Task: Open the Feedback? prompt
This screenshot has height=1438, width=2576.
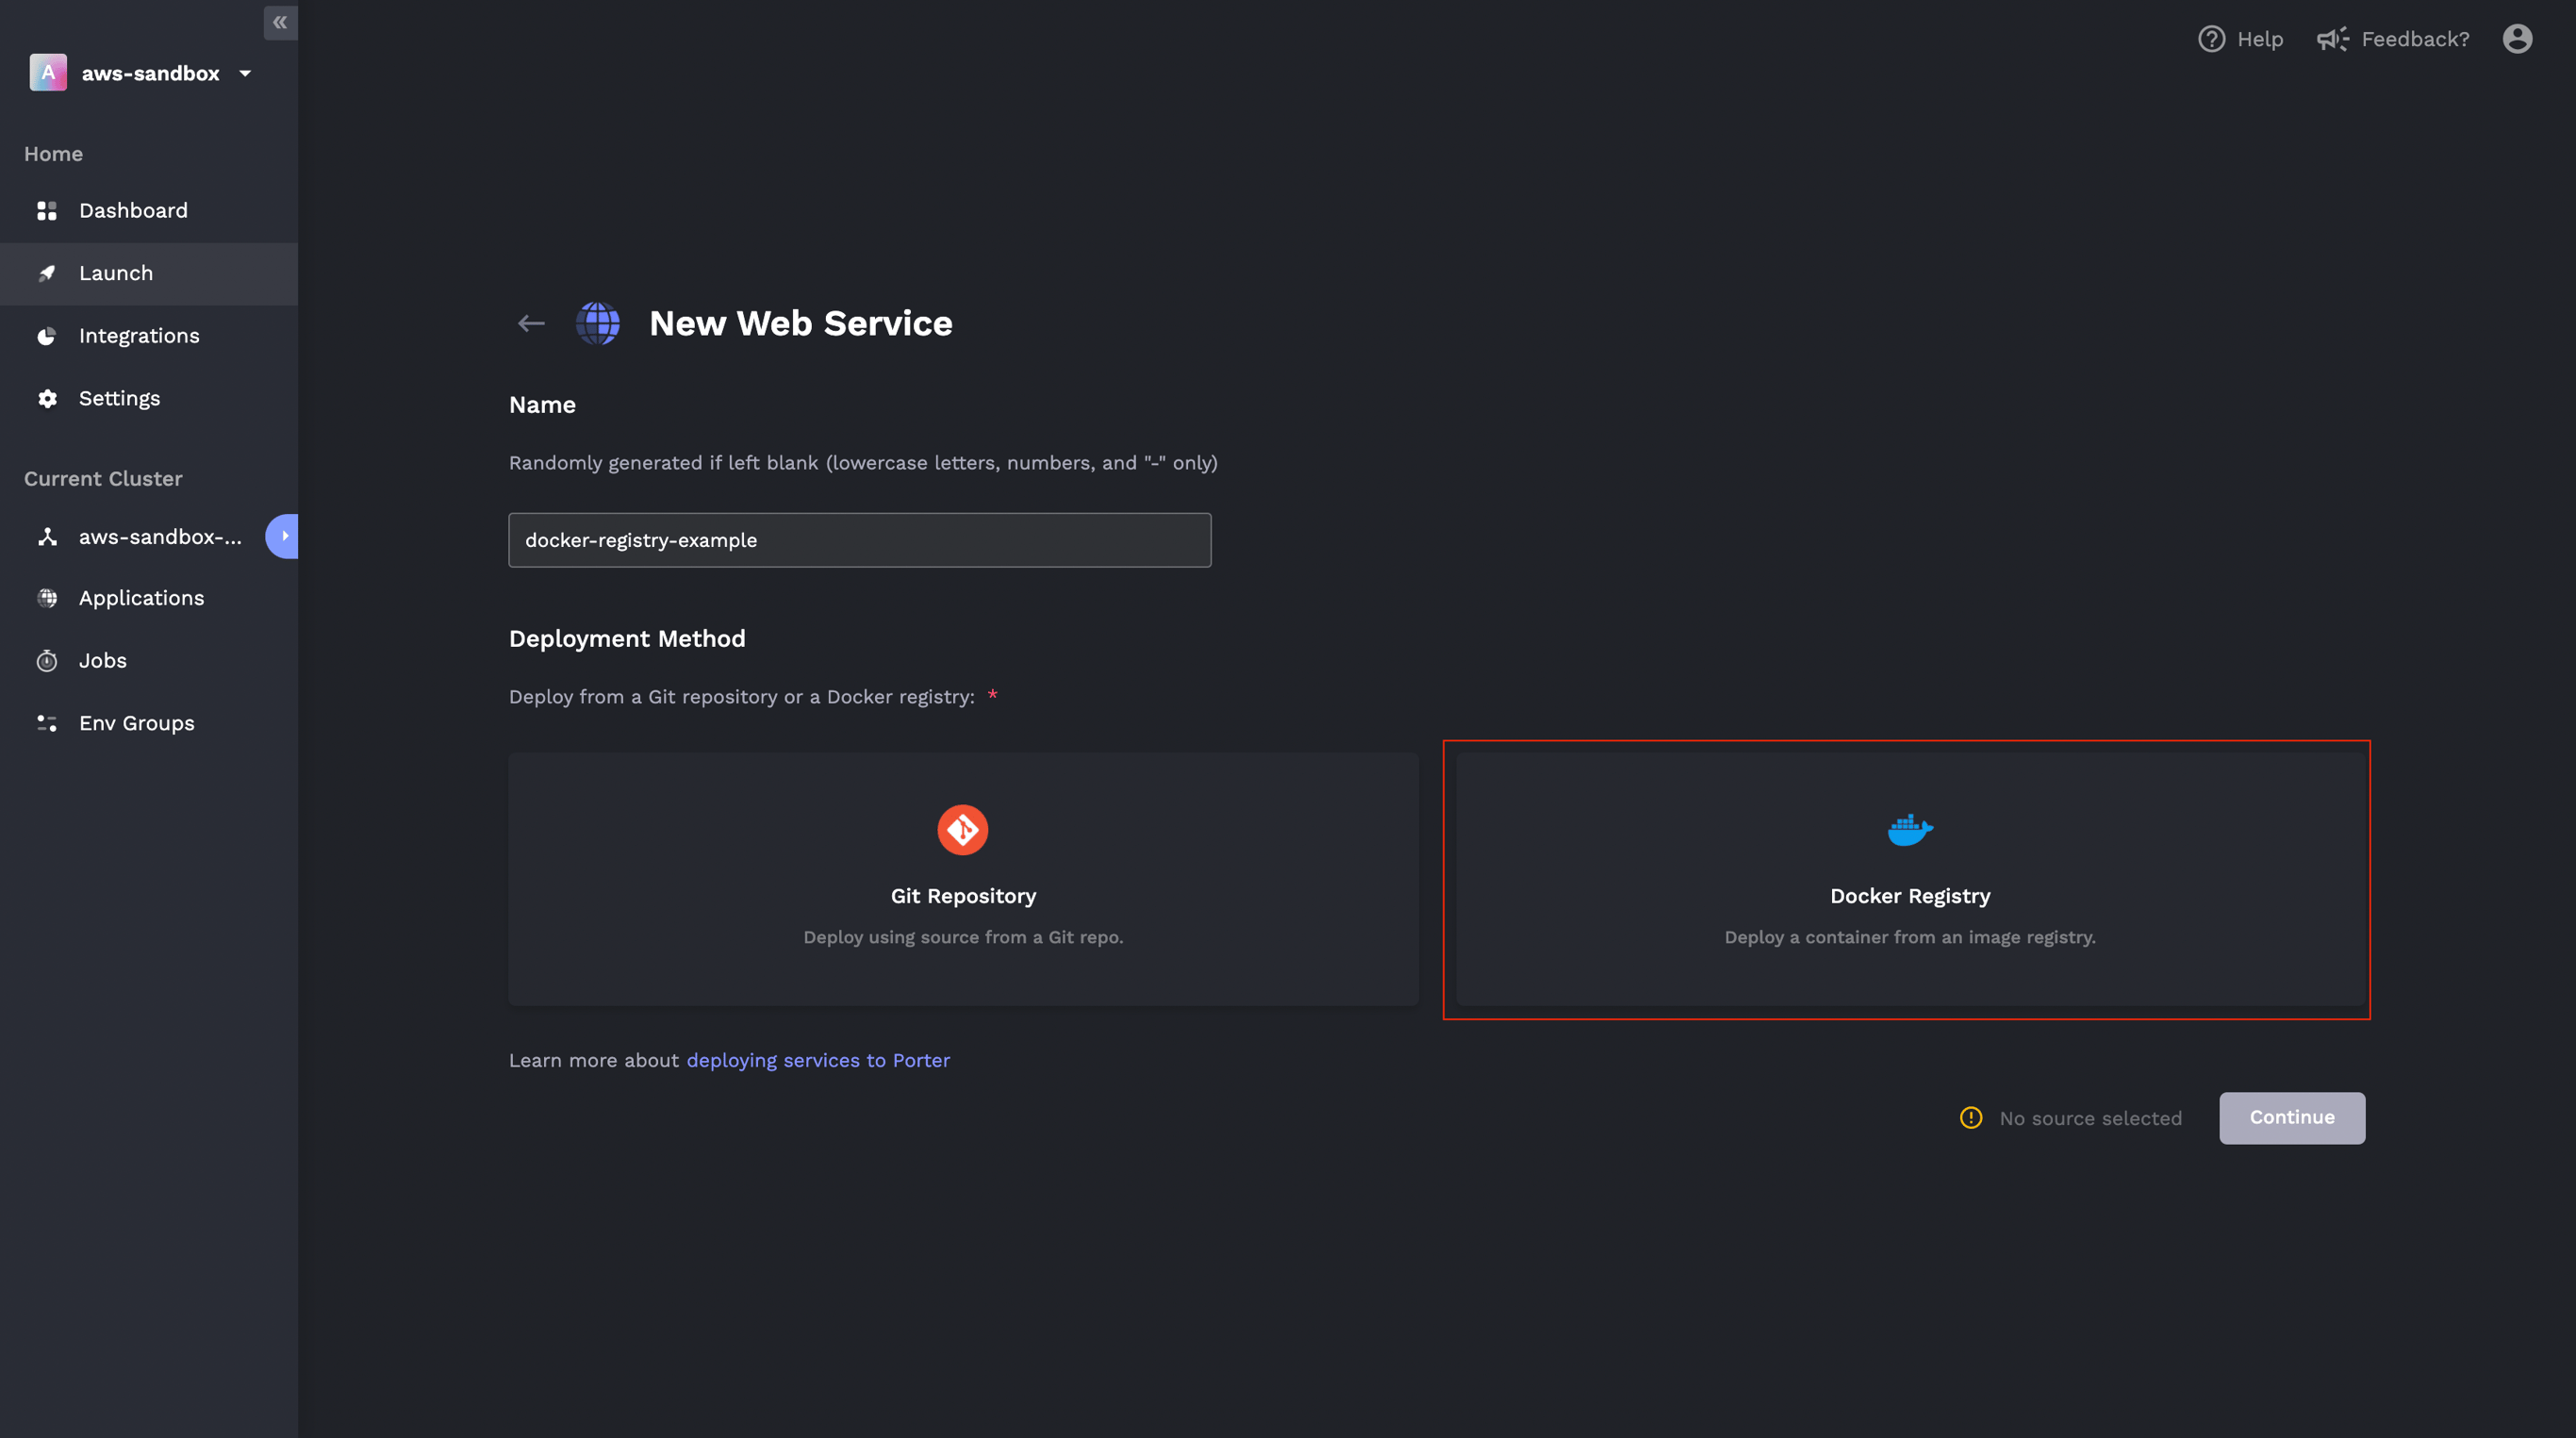Action: [x=2393, y=39]
